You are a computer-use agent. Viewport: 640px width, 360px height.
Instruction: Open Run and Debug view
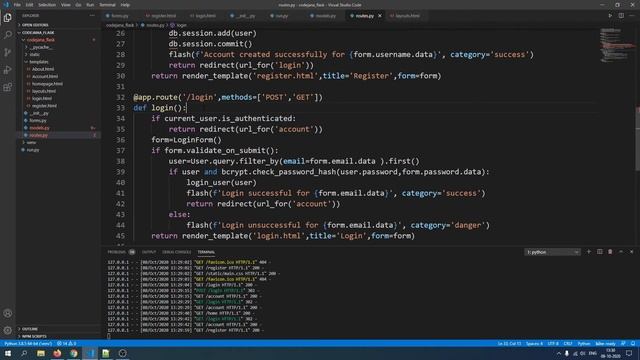7,70
